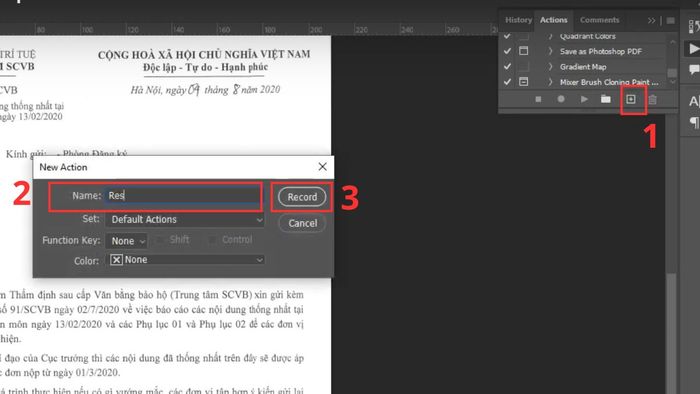Expand the Gradient Map action
The height and width of the screenshot is (394, 700).
coord(550,66)
